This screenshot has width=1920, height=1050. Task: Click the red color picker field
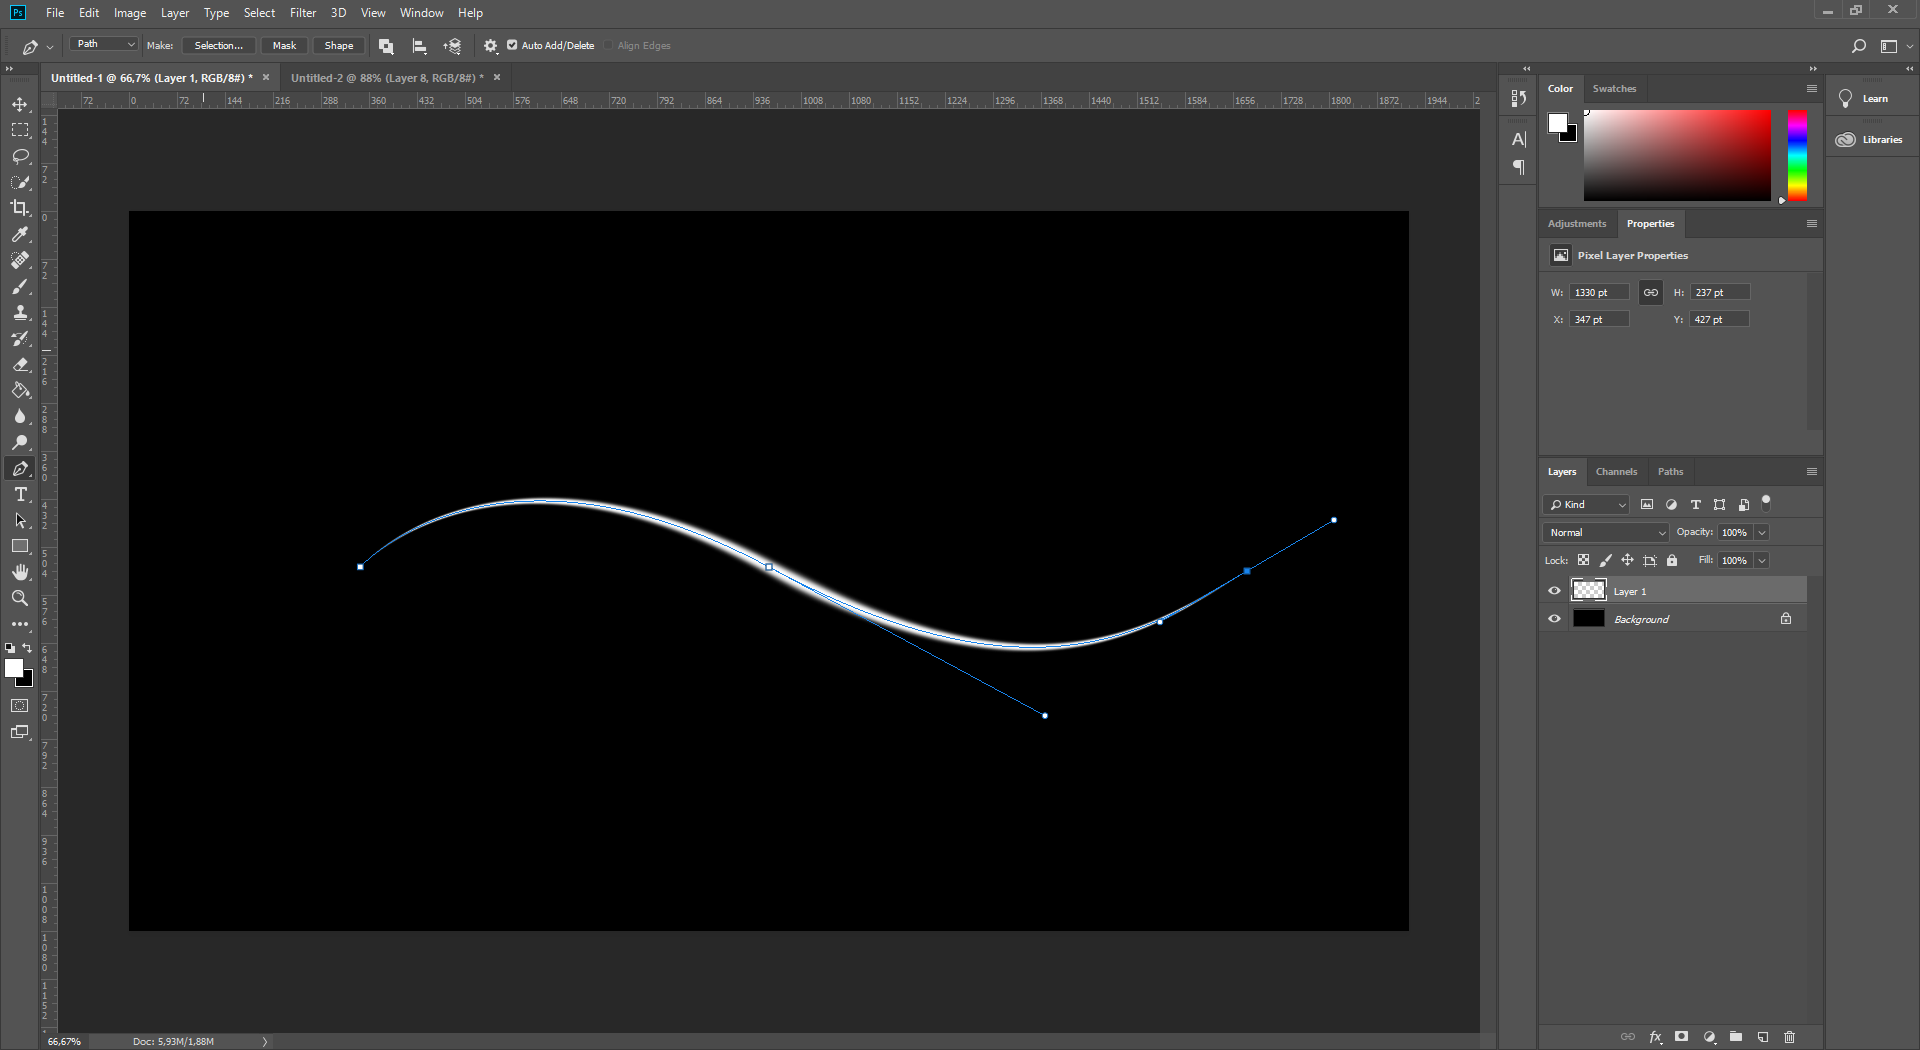point(1677,155)
